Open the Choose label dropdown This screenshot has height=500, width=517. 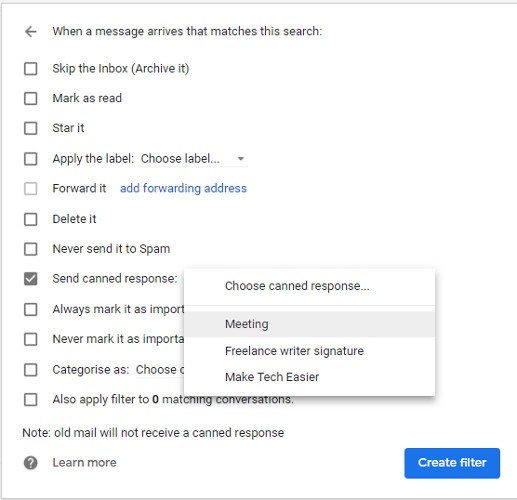click(193, 159)
